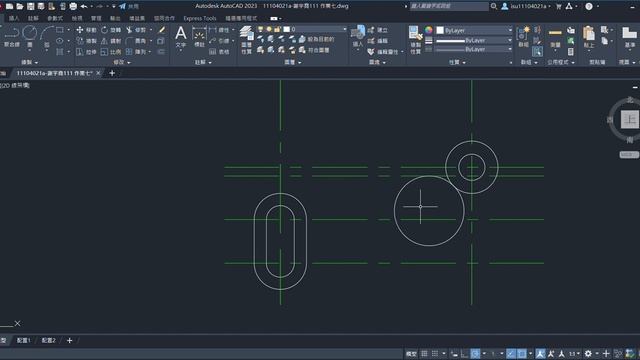Click the Rotate (旋轉) modify tool
The height and width of the screenshot is (360, 640).
pyautogui.click(x=111, y=30)
